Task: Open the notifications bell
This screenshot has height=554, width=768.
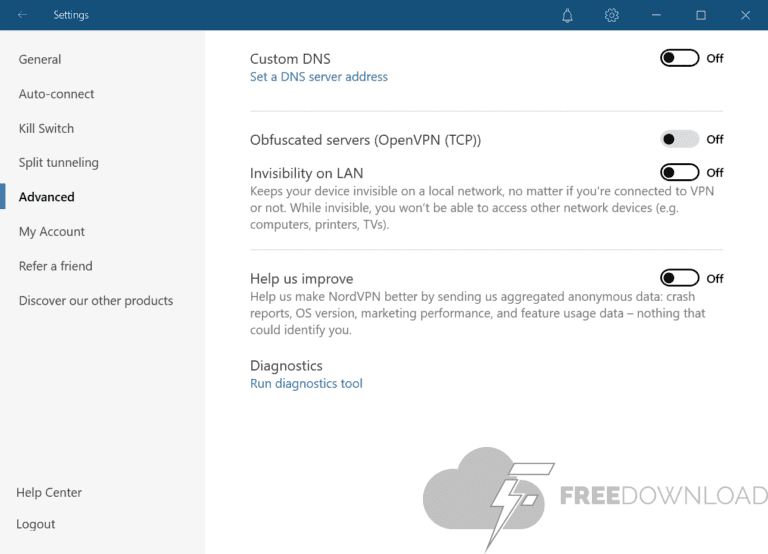Action: coord(567,16)
